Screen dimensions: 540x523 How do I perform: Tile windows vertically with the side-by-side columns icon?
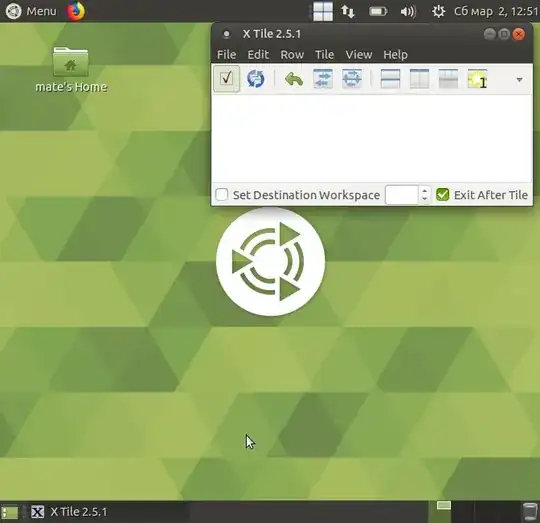[x=419, y=79]
